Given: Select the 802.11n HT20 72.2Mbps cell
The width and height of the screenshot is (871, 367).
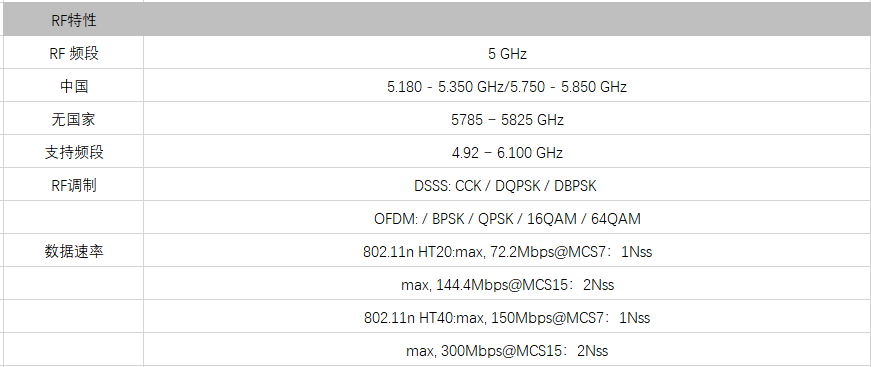Looking at the screenshot, I should (507, 251).
